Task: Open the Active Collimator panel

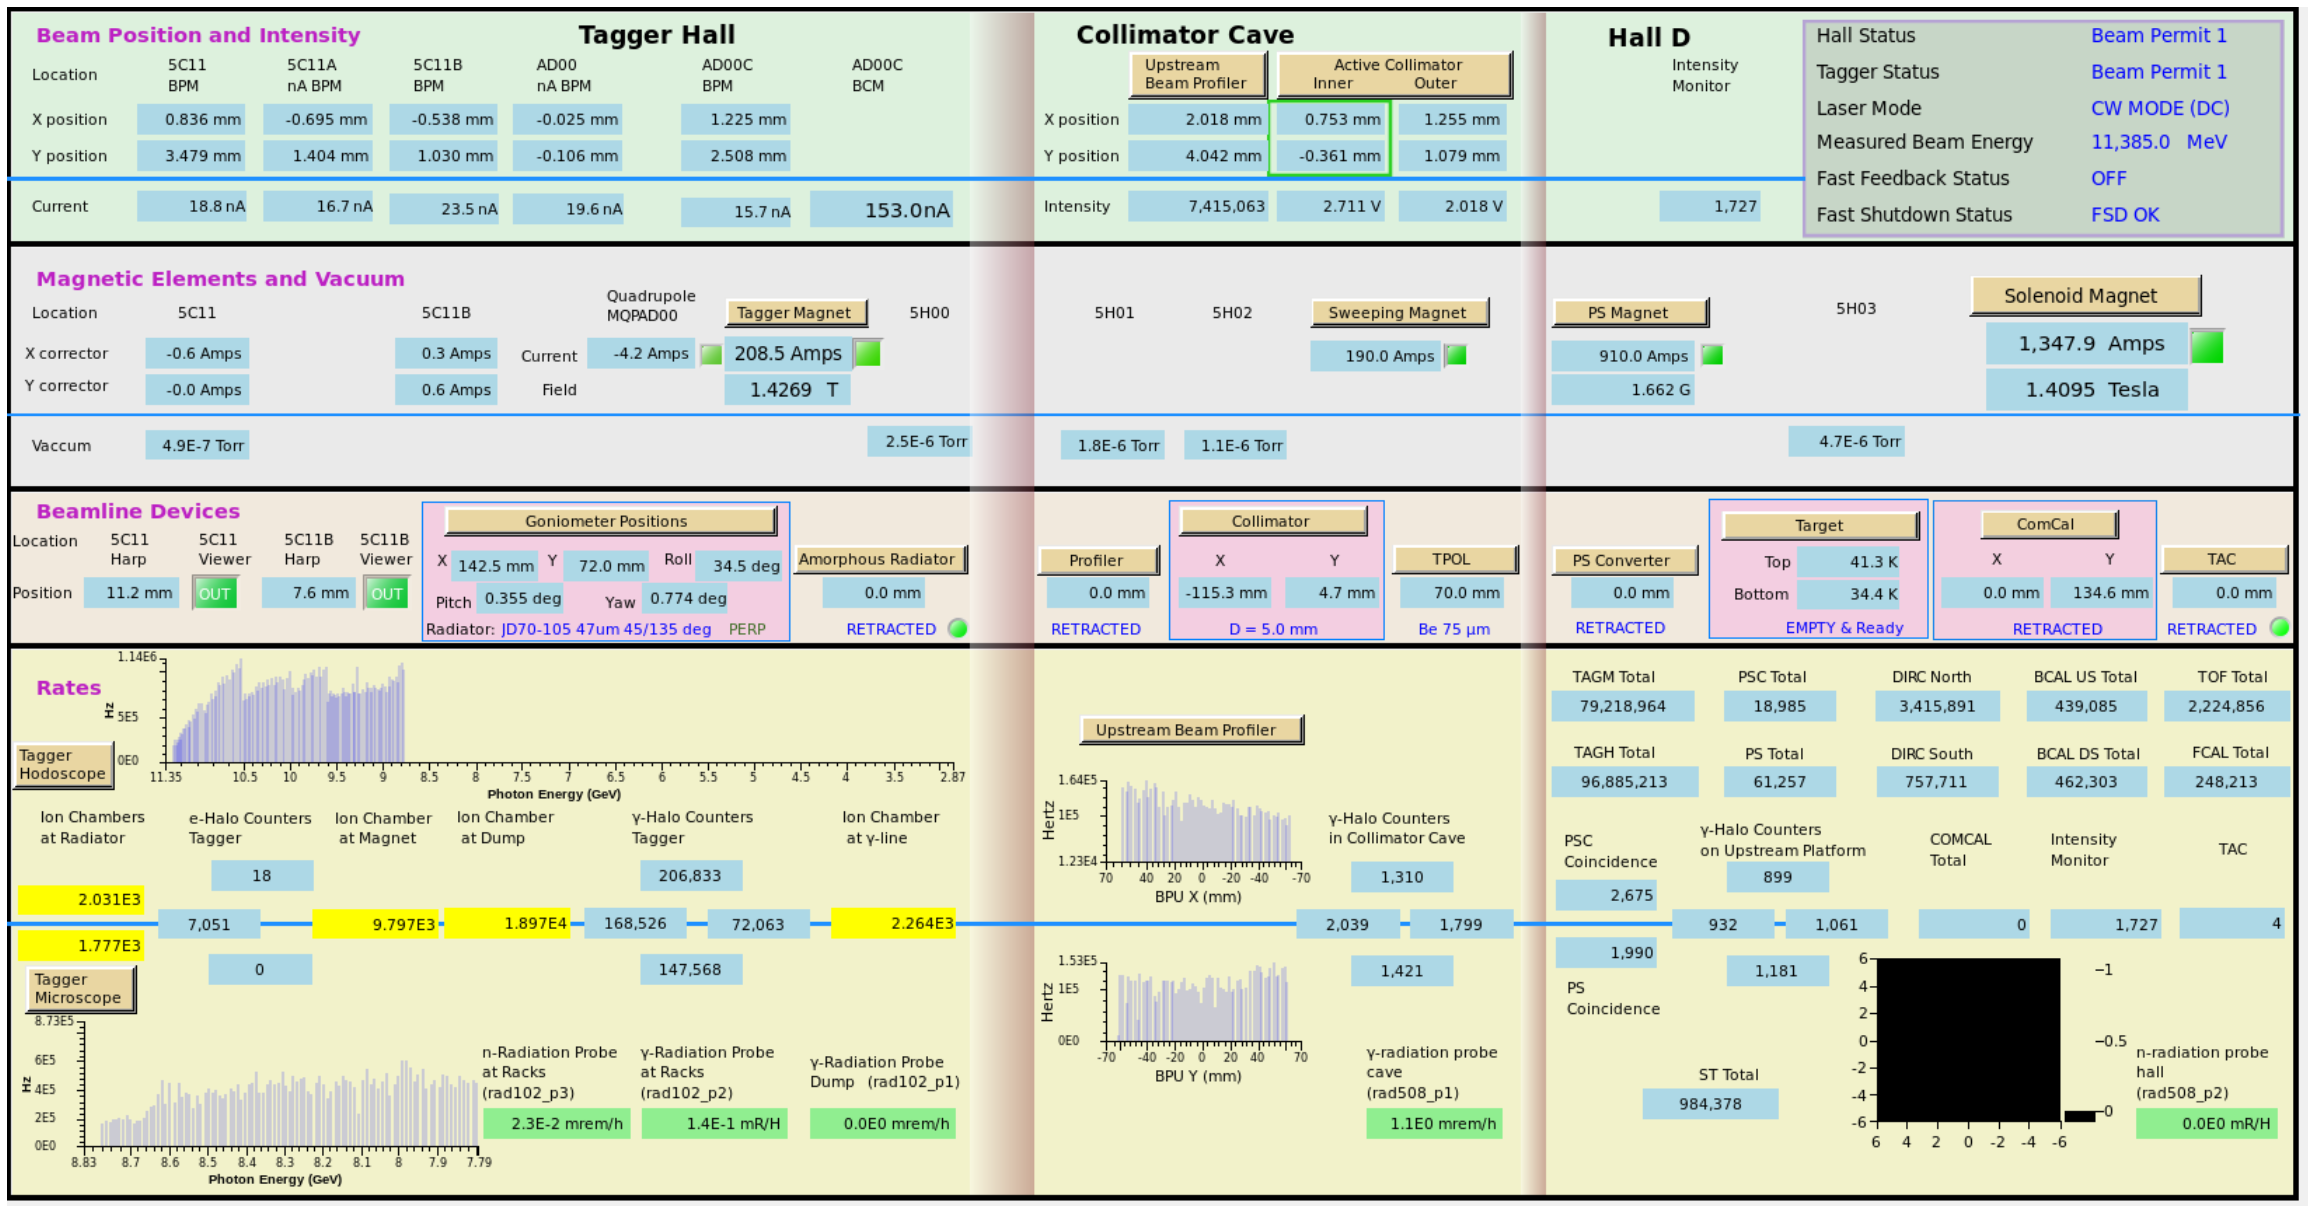Action: point(1395,74)
